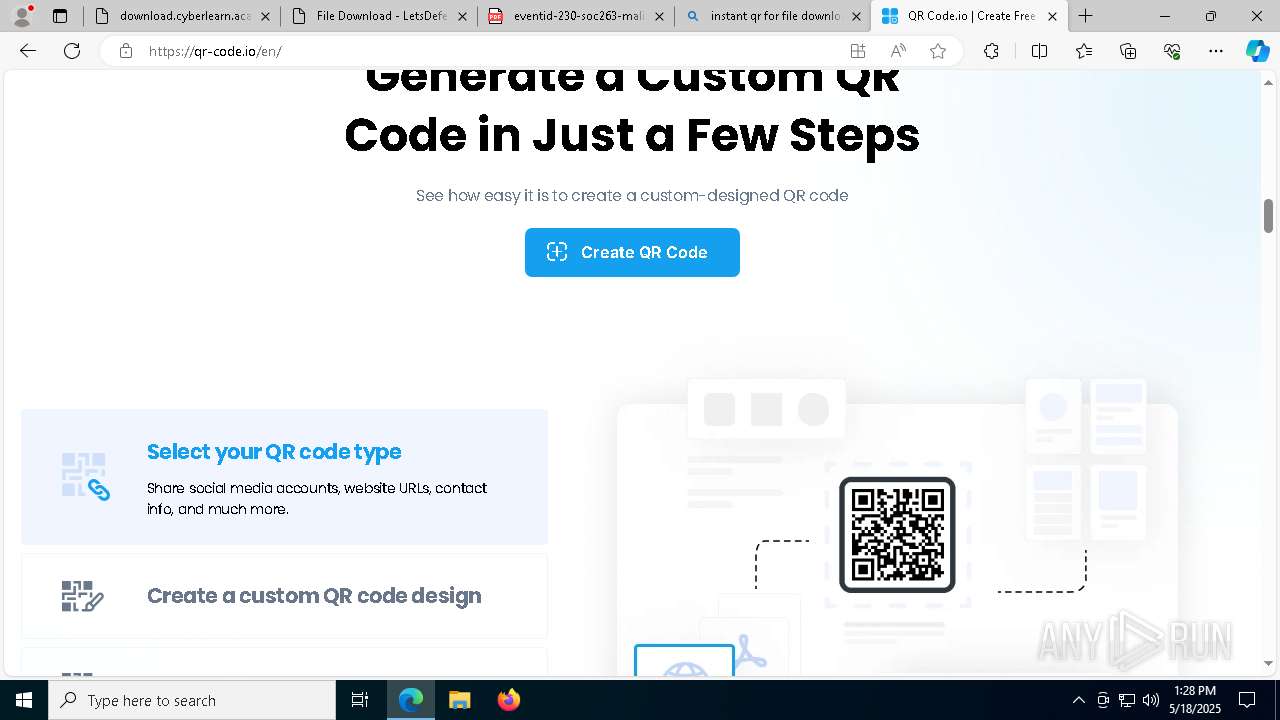The image size is (1280, 720).
Task: Open the browser apps grid icon in address bar
Action: (857, 51)
